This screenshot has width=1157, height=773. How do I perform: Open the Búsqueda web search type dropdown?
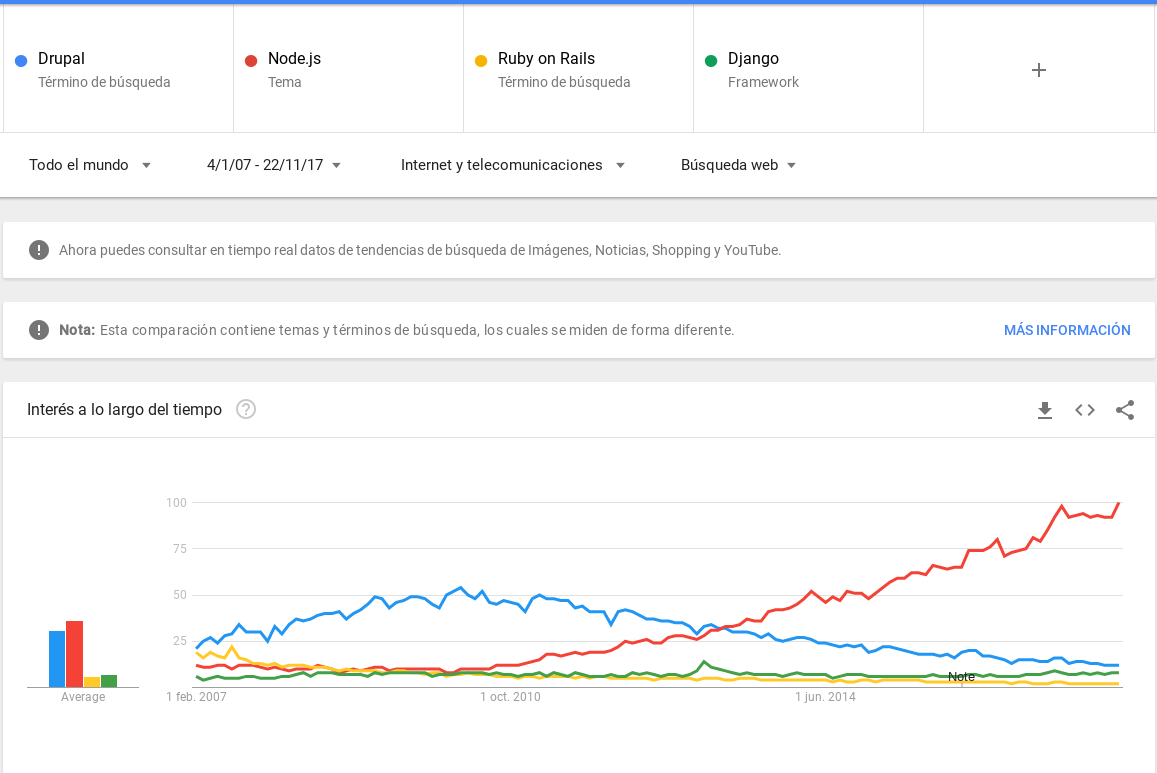(x=739, y=165)
